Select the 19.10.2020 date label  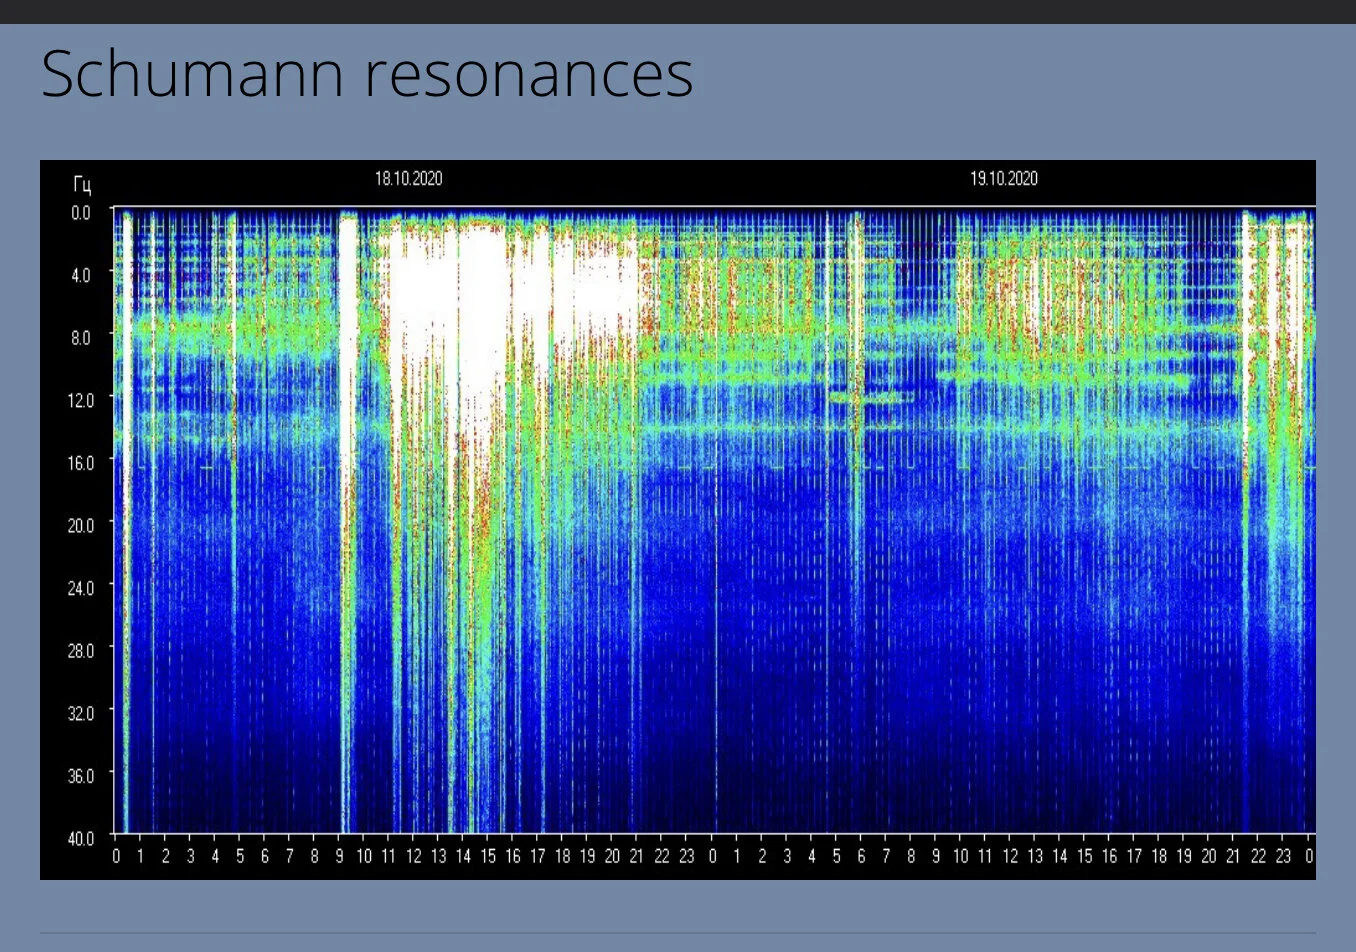pyautogui.click(x=1004, y=179)
